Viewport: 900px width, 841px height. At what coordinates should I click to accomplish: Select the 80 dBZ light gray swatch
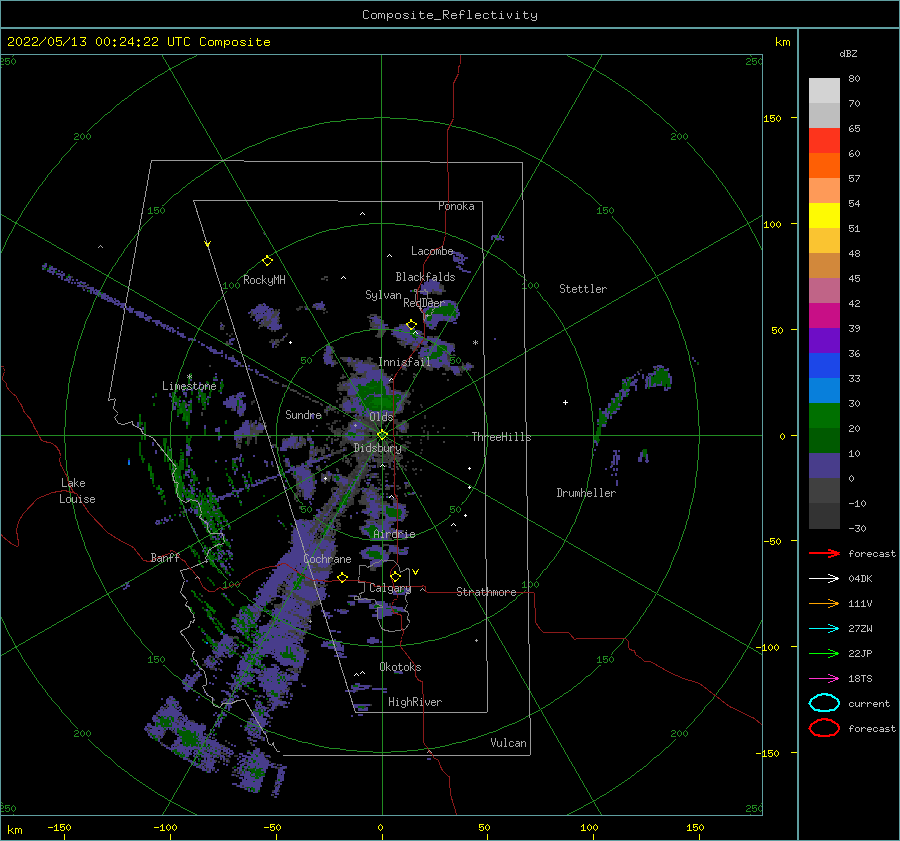824,91
